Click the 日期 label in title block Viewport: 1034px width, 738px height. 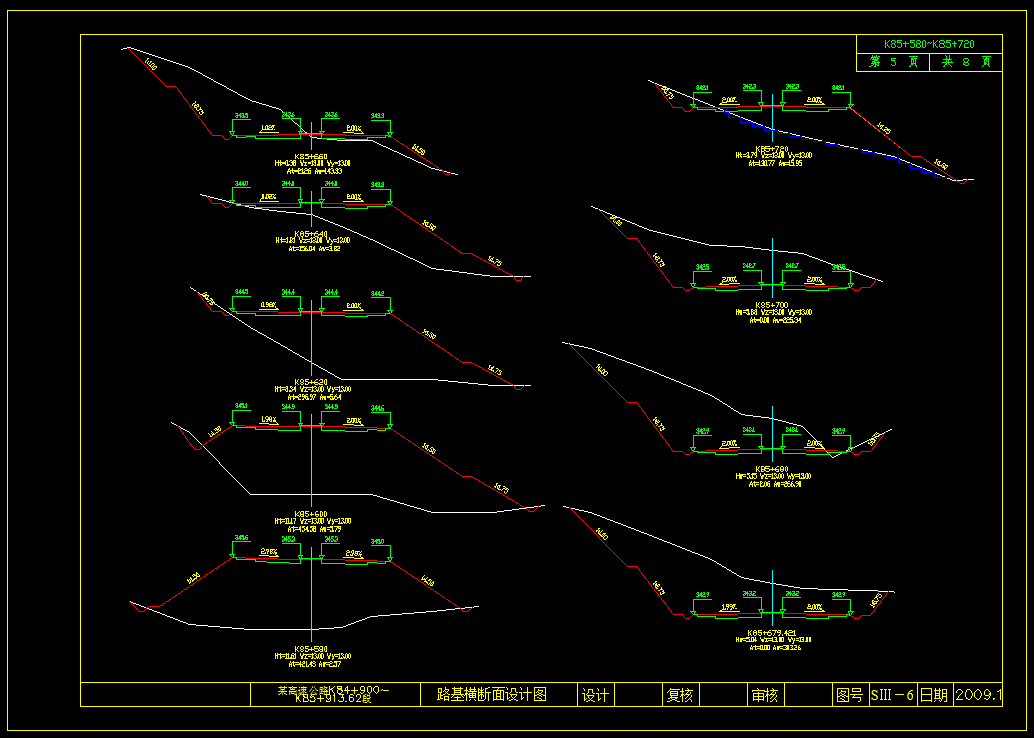tap(934, 695)
